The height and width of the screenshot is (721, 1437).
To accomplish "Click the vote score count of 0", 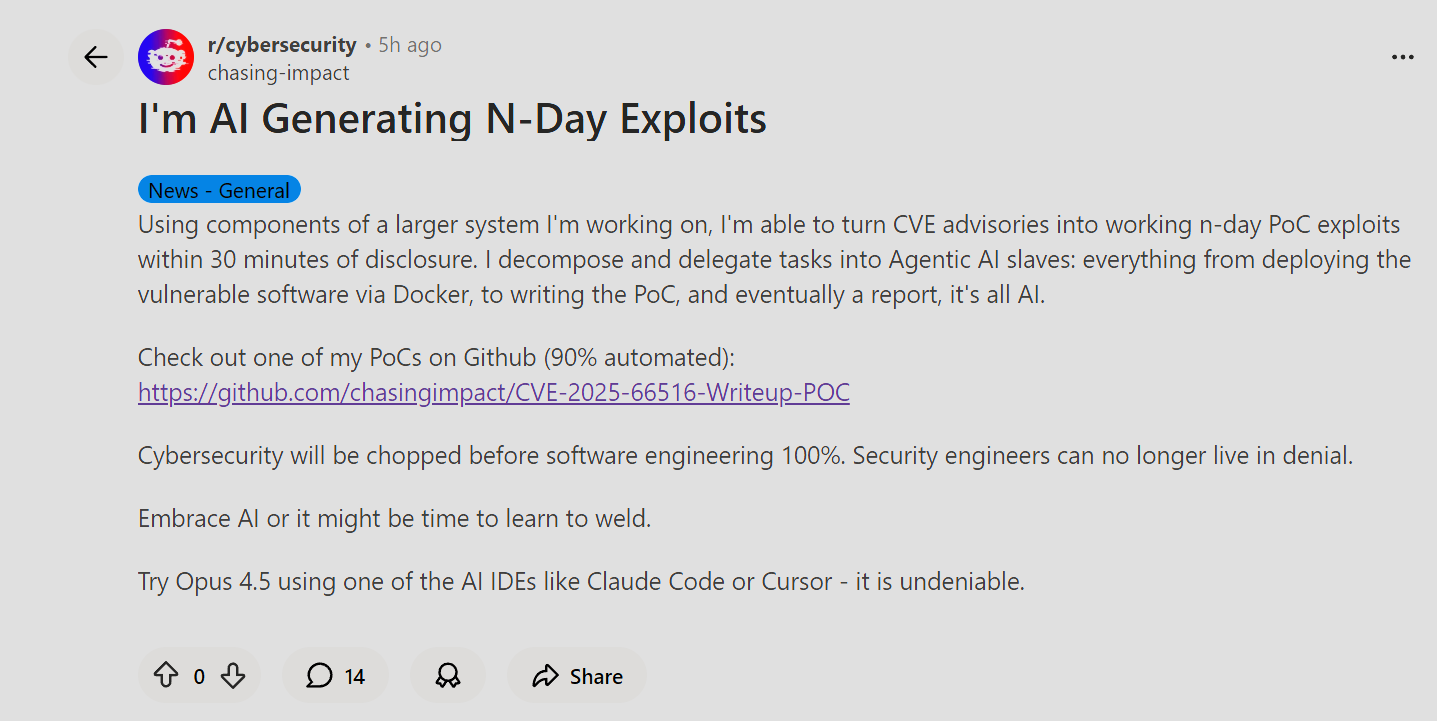I will 199,677.
